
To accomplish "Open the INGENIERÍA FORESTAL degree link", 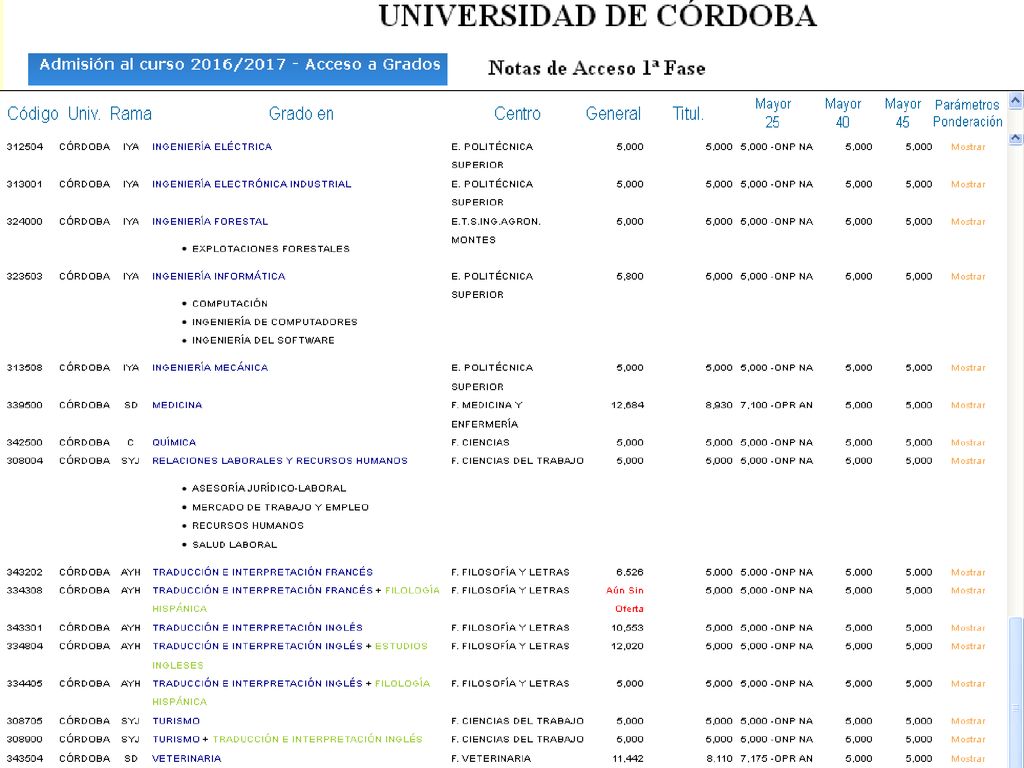I will click(x=210, y=221).
